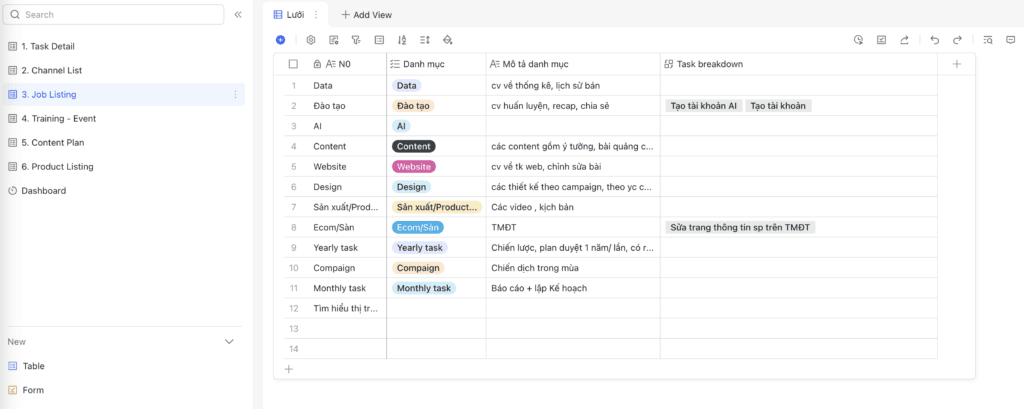Open the sort tool in toolbar
This screenshot has height=409, width=1024.
pyautogui.click(x=402, y=40)
